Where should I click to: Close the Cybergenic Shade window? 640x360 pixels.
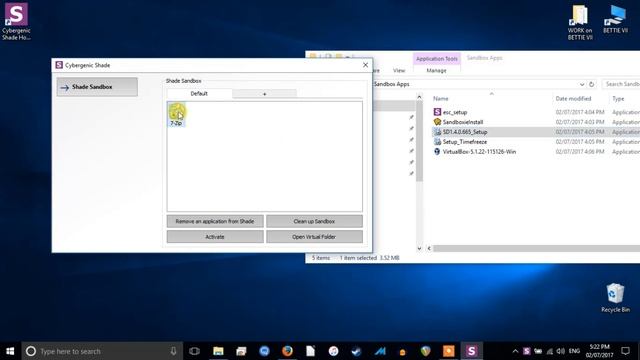pos(365,65)
